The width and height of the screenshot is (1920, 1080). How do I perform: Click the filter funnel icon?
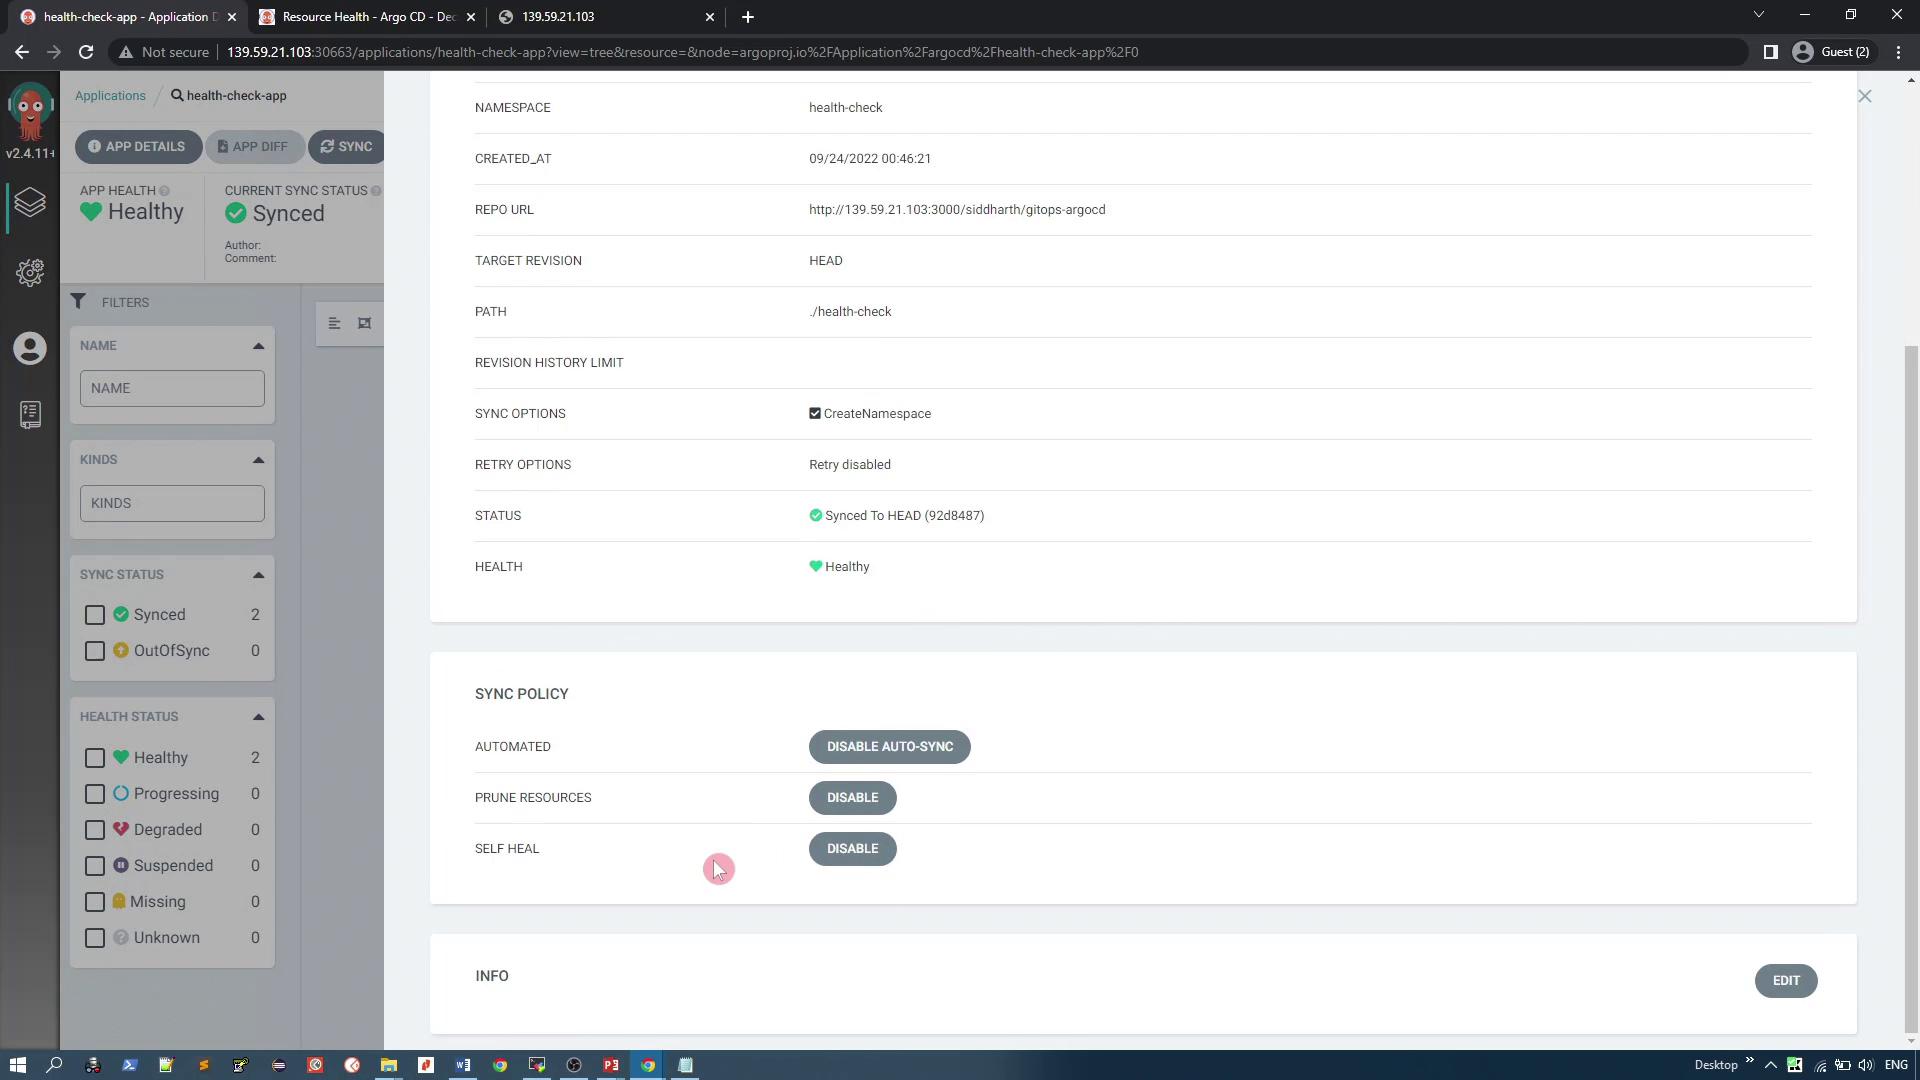78,301
